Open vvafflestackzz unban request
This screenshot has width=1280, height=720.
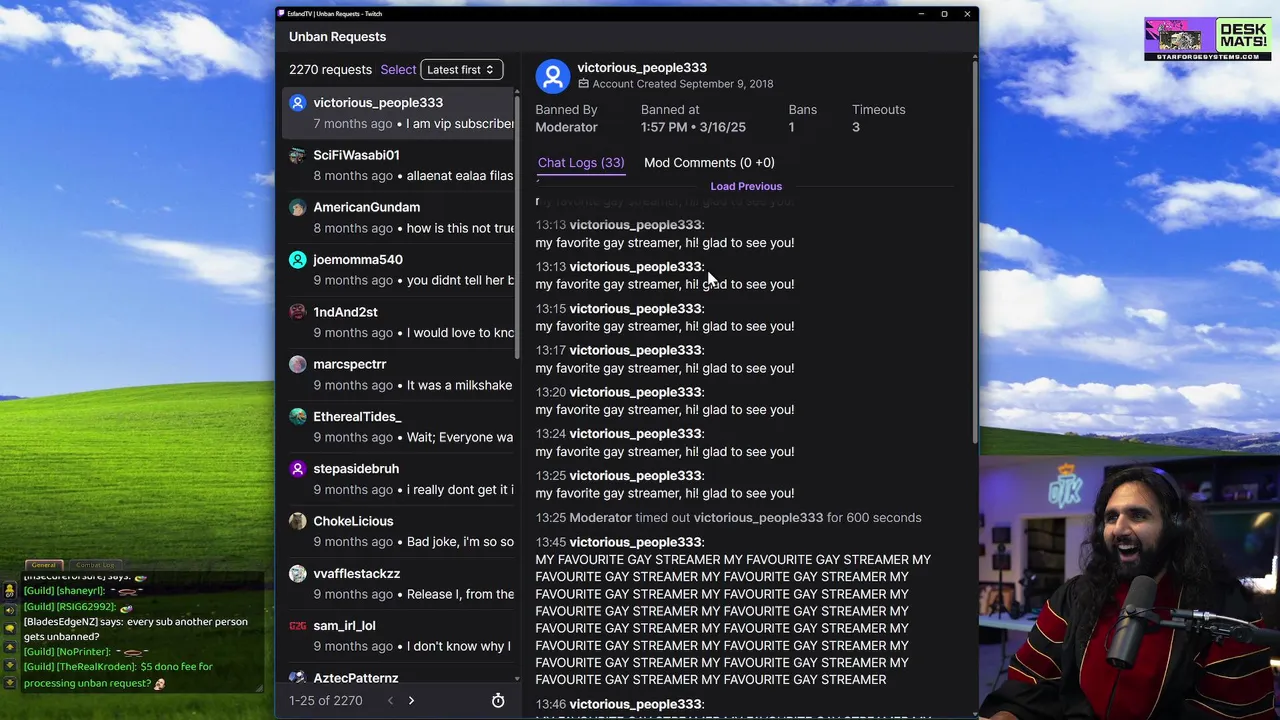click(x=398, y=584)
